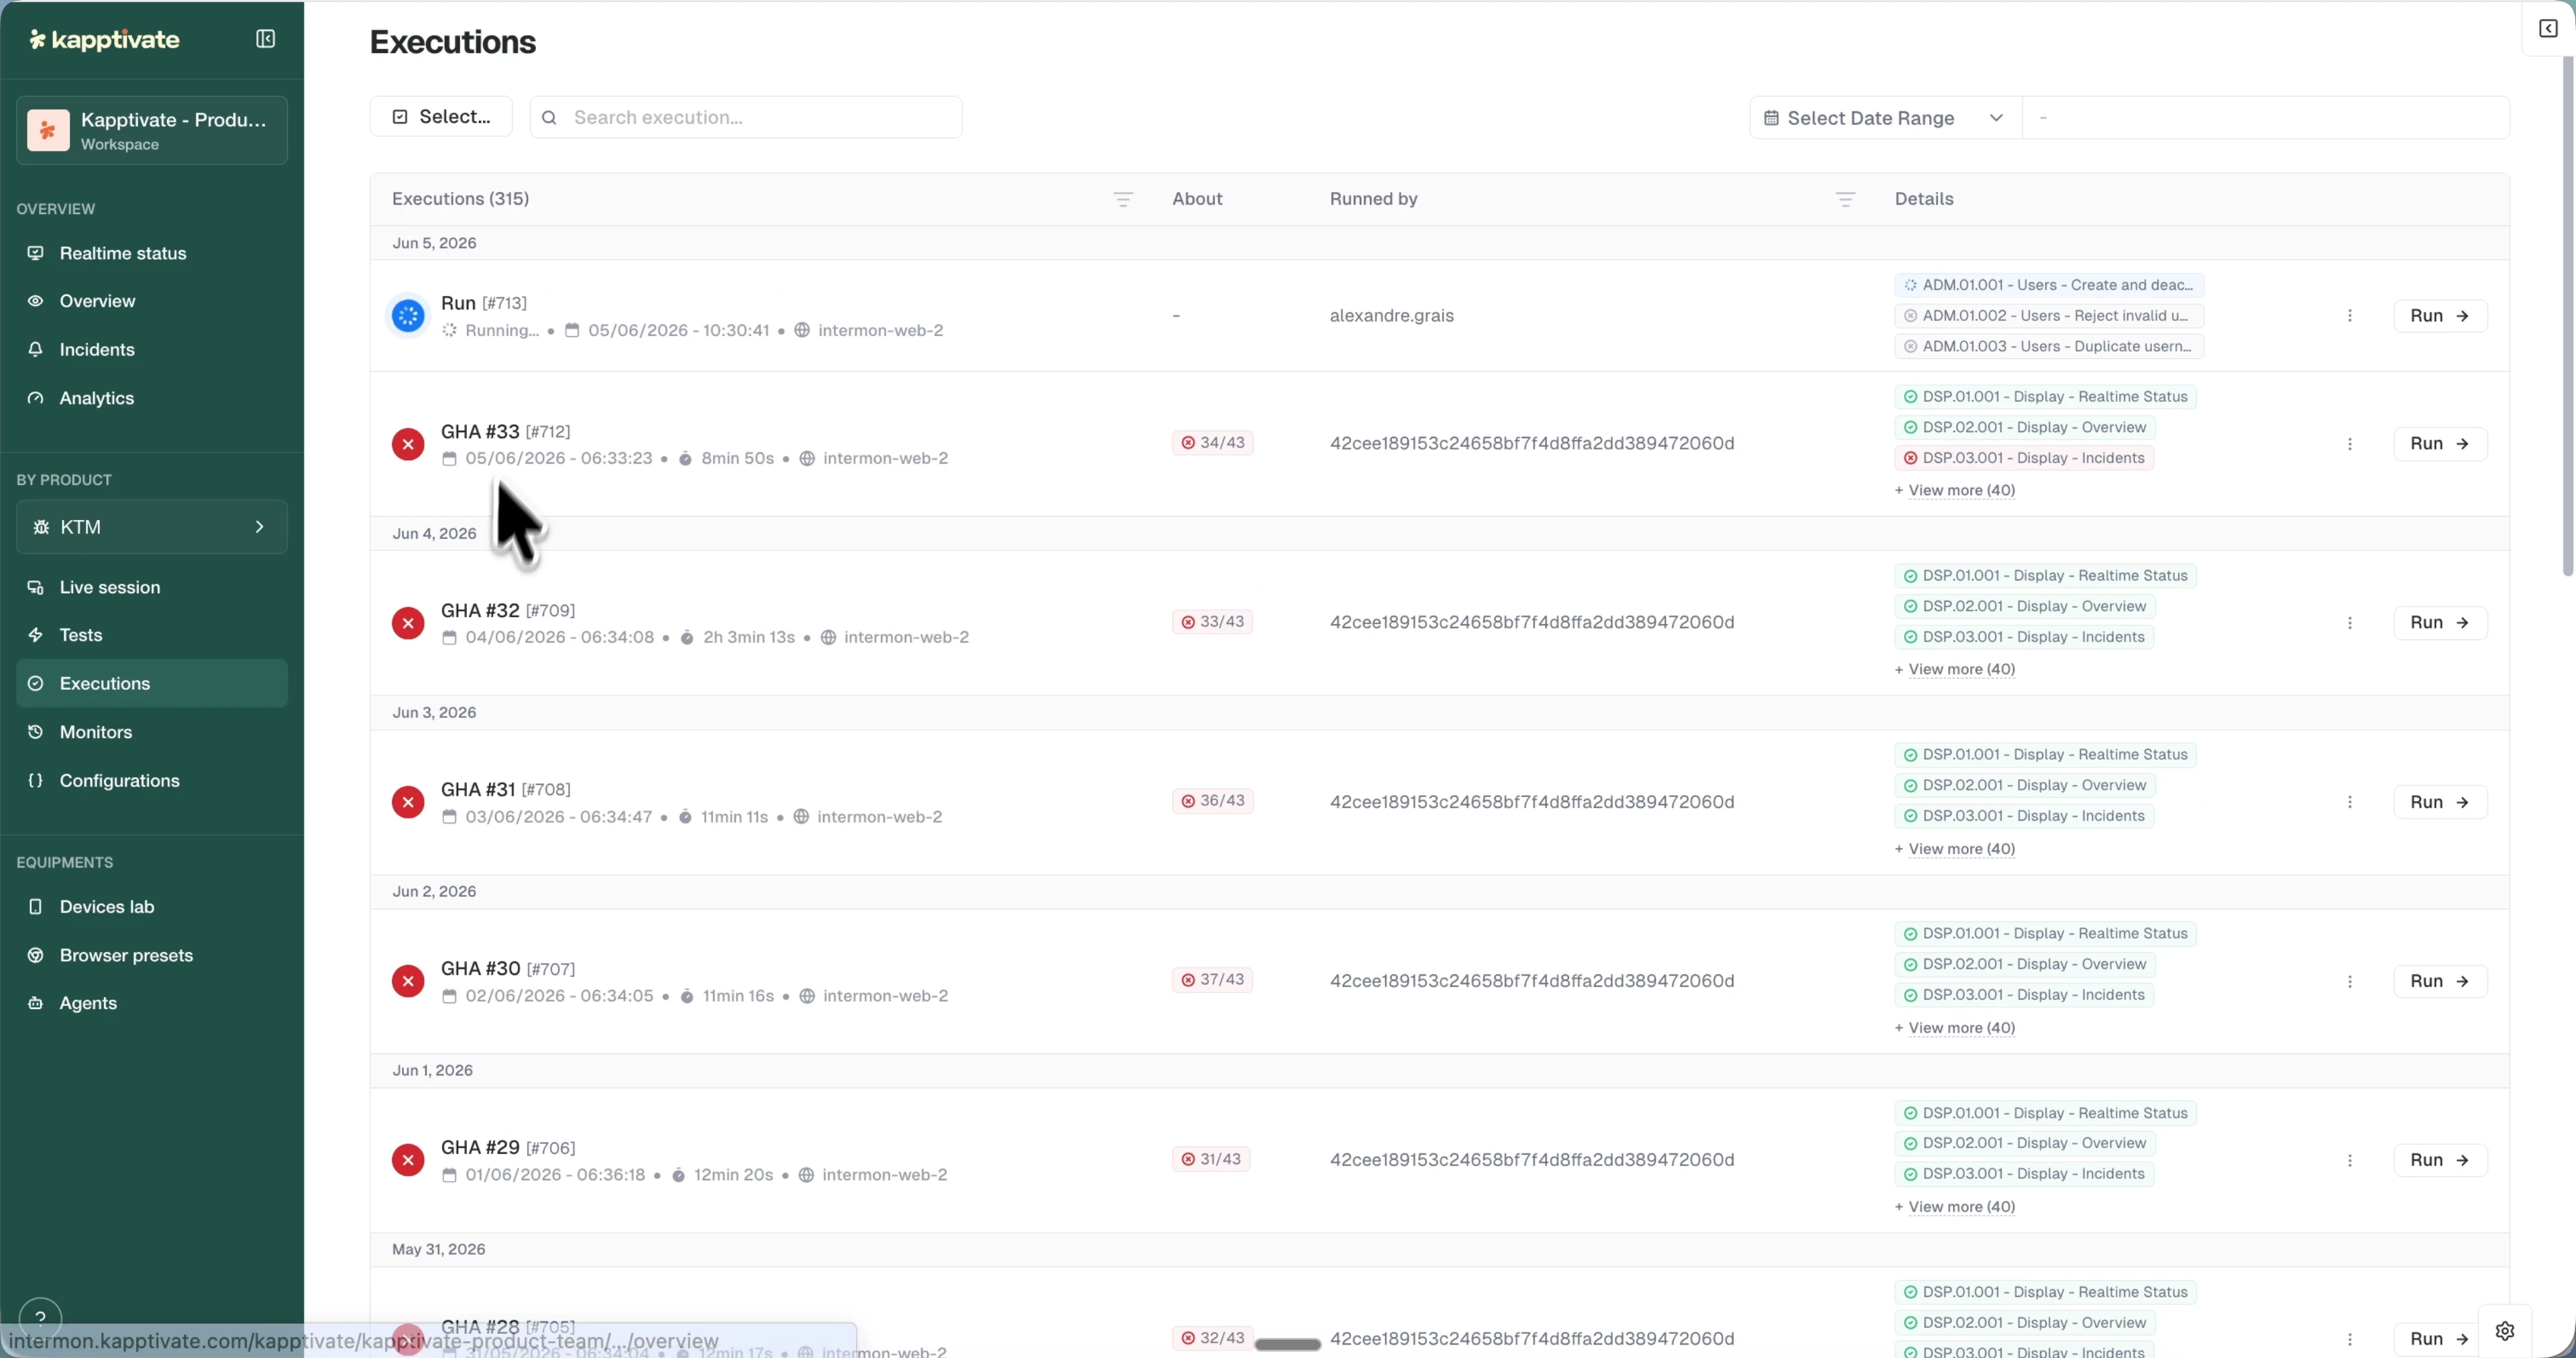
Task: Open the Select Date Range dropdown
Action: point(1885,118)
